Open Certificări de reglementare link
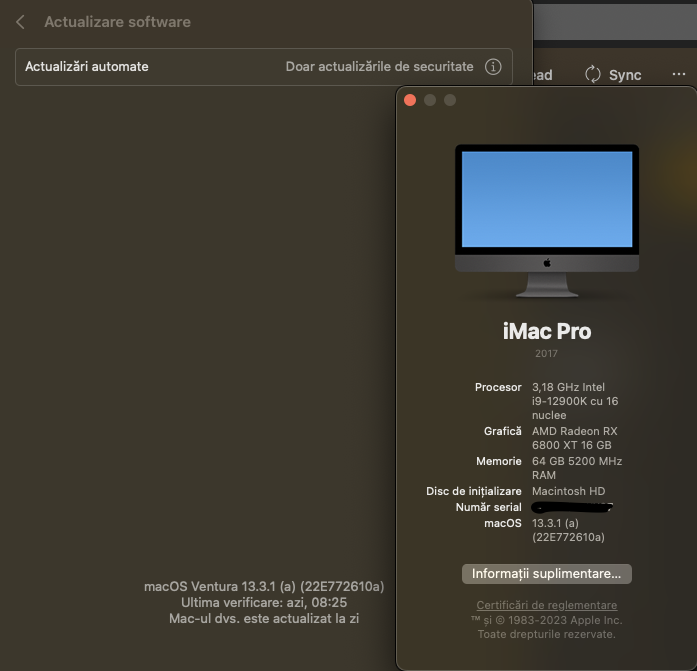Viewport: 697px width, 671px height. 547,605
